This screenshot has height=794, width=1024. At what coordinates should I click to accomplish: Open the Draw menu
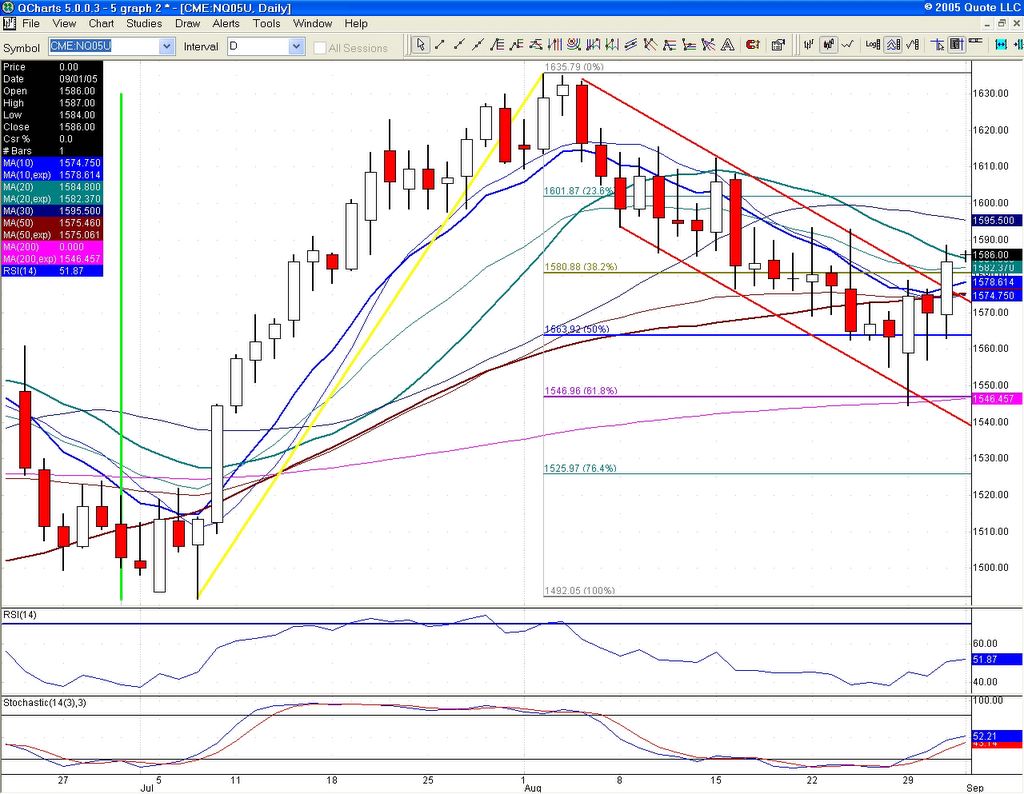pyautogui.click(x=187, y=24)
